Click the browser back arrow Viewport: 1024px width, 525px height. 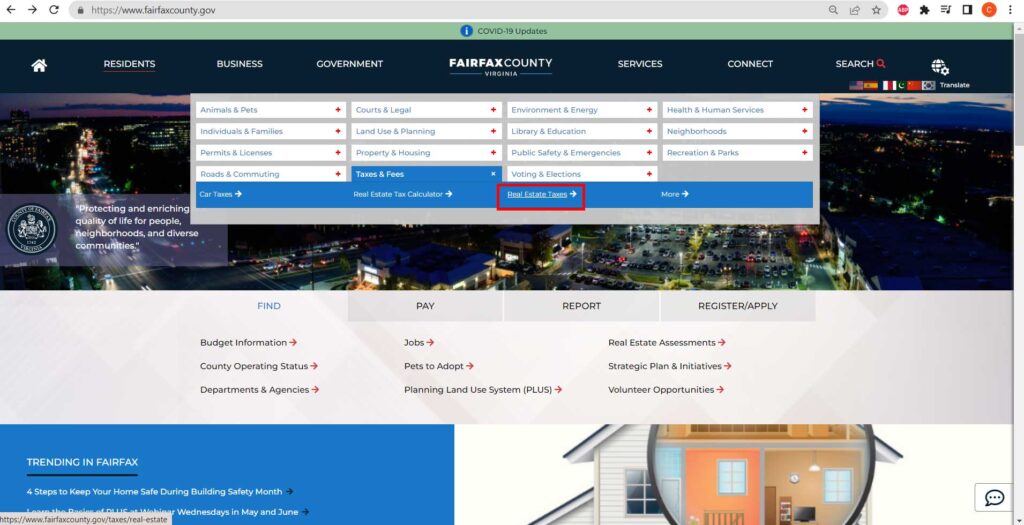pos(10,10)
